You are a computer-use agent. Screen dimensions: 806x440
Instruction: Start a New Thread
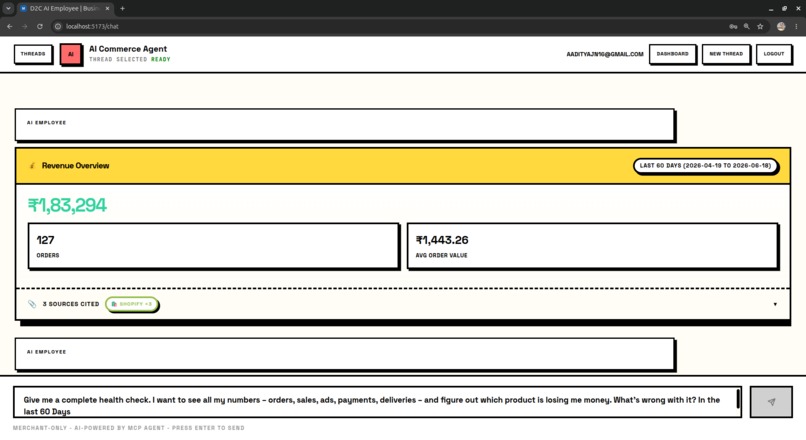[x=726, y=54]
